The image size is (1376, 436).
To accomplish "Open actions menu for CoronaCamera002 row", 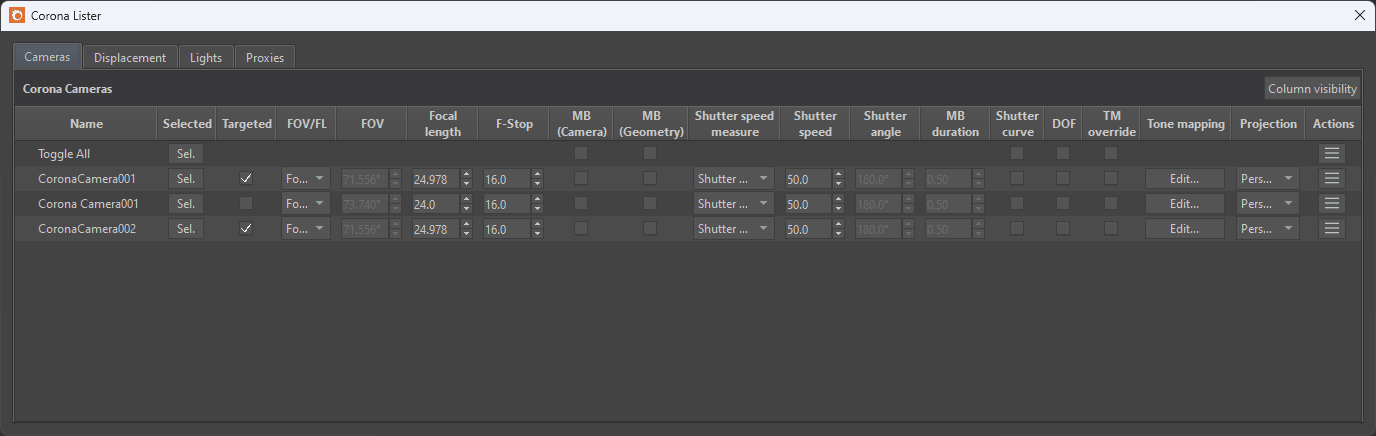I will tap(1332, 229).
